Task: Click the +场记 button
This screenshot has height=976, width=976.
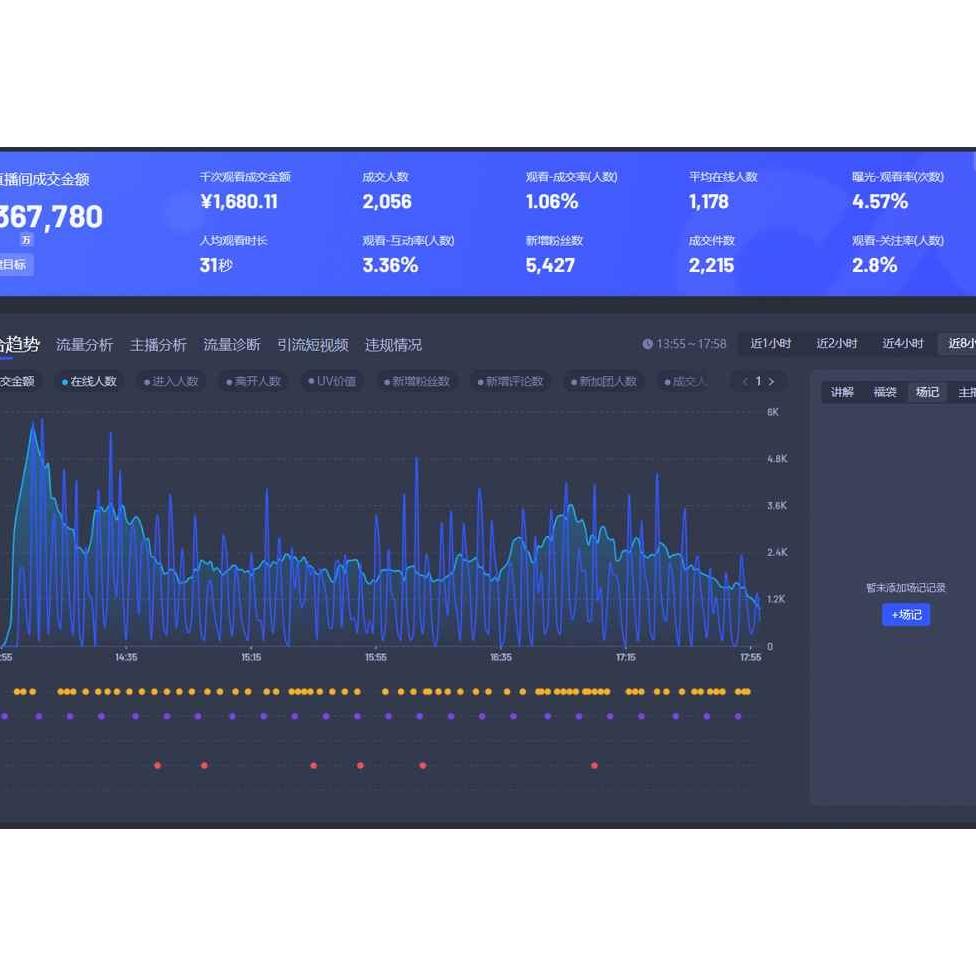Action: (x=906, y=615)
